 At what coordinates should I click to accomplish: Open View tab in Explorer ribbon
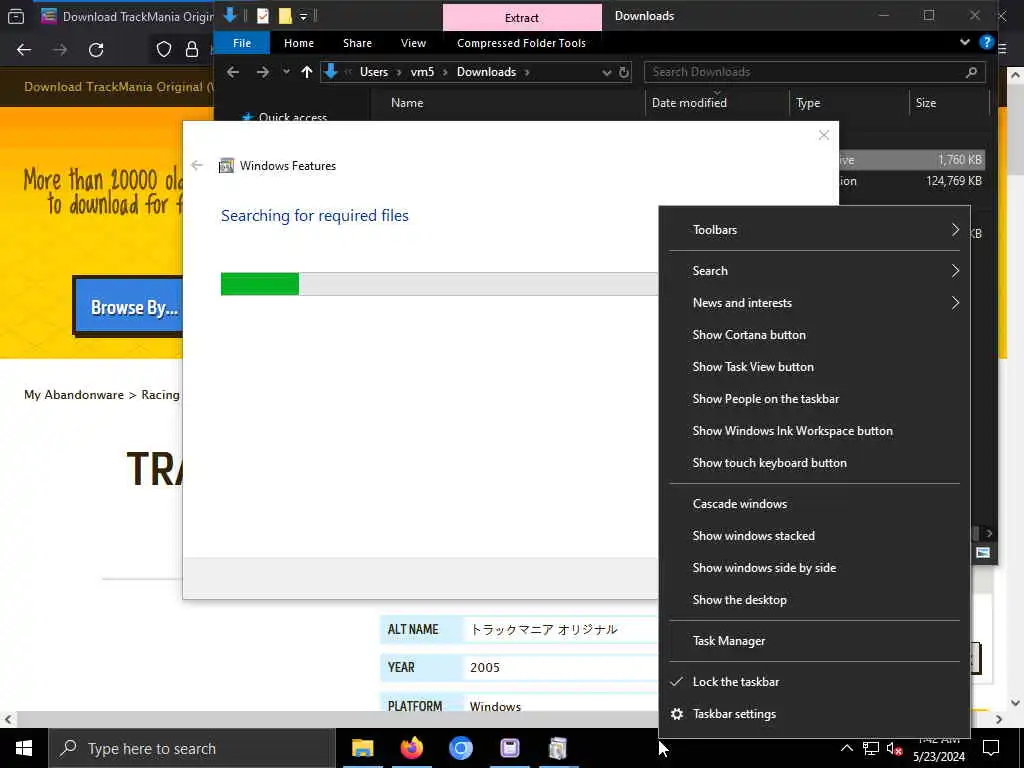[413, 43]
